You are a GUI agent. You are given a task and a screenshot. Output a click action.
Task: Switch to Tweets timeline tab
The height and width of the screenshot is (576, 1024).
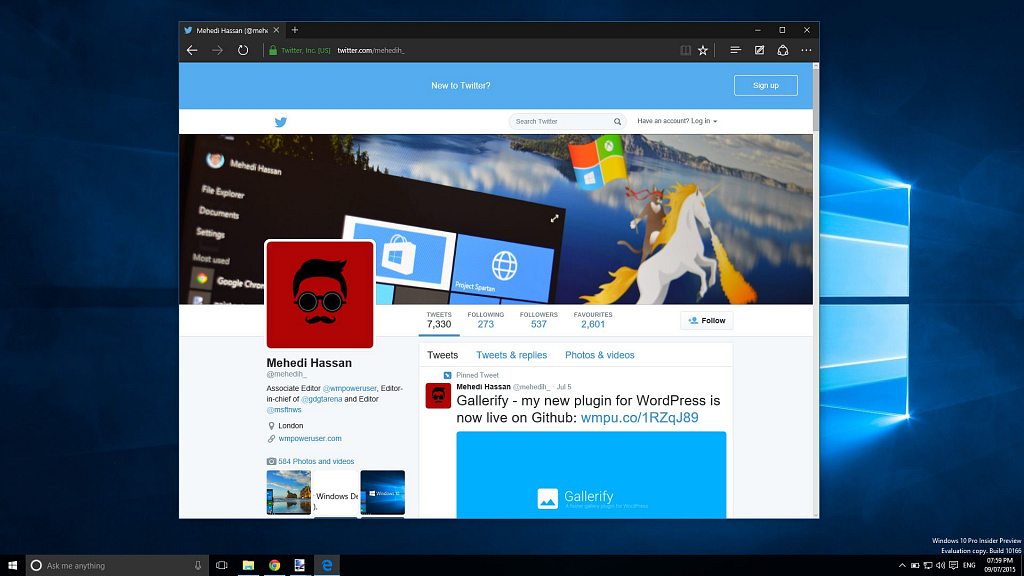click(442, 355)
